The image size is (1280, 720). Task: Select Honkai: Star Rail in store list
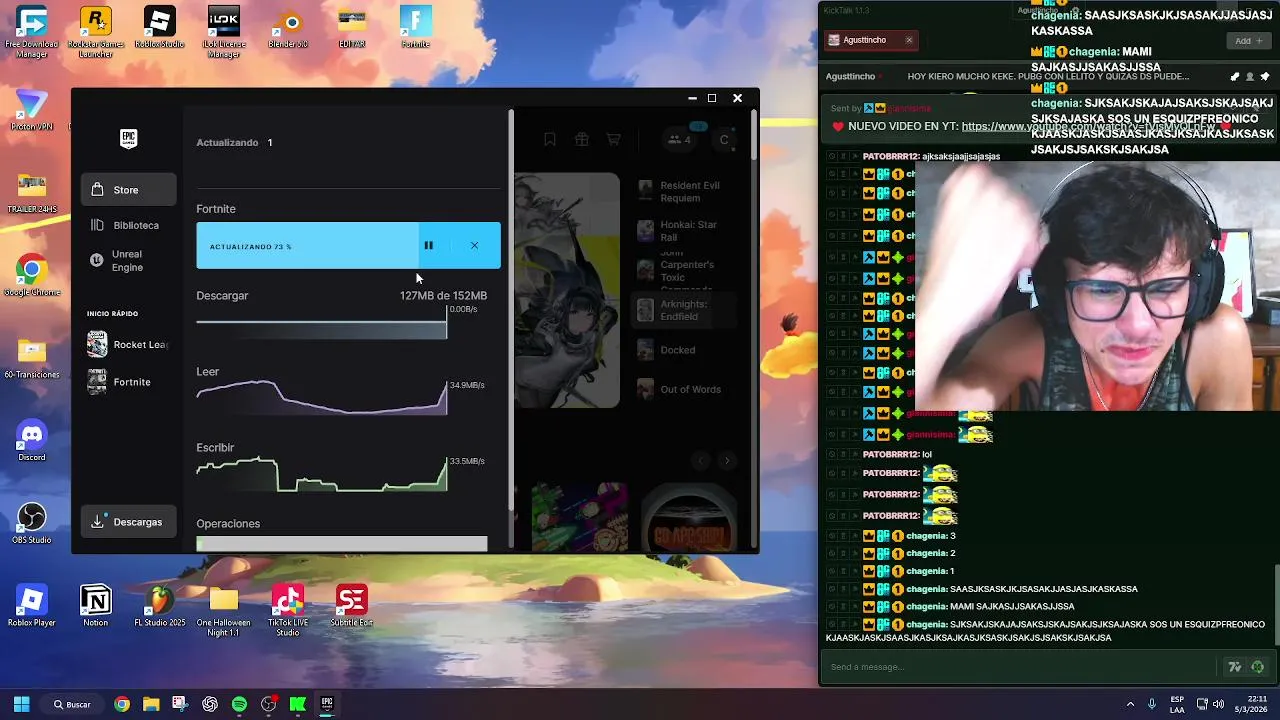click(x=685, y=231)
